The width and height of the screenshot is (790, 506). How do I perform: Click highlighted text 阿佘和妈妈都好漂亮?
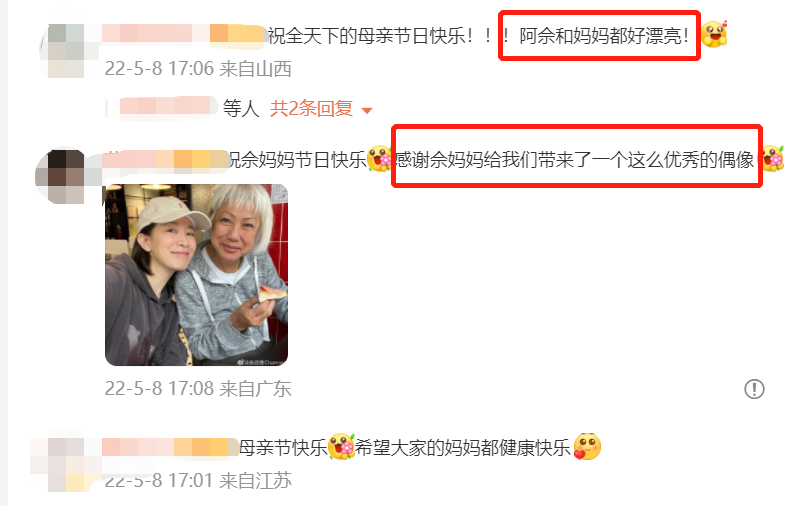(603, 36)
